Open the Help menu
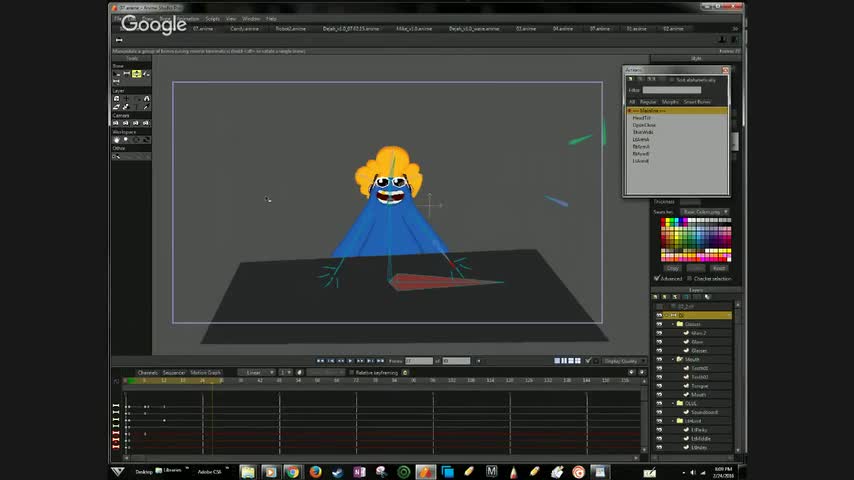 click(x=271, y=19)
